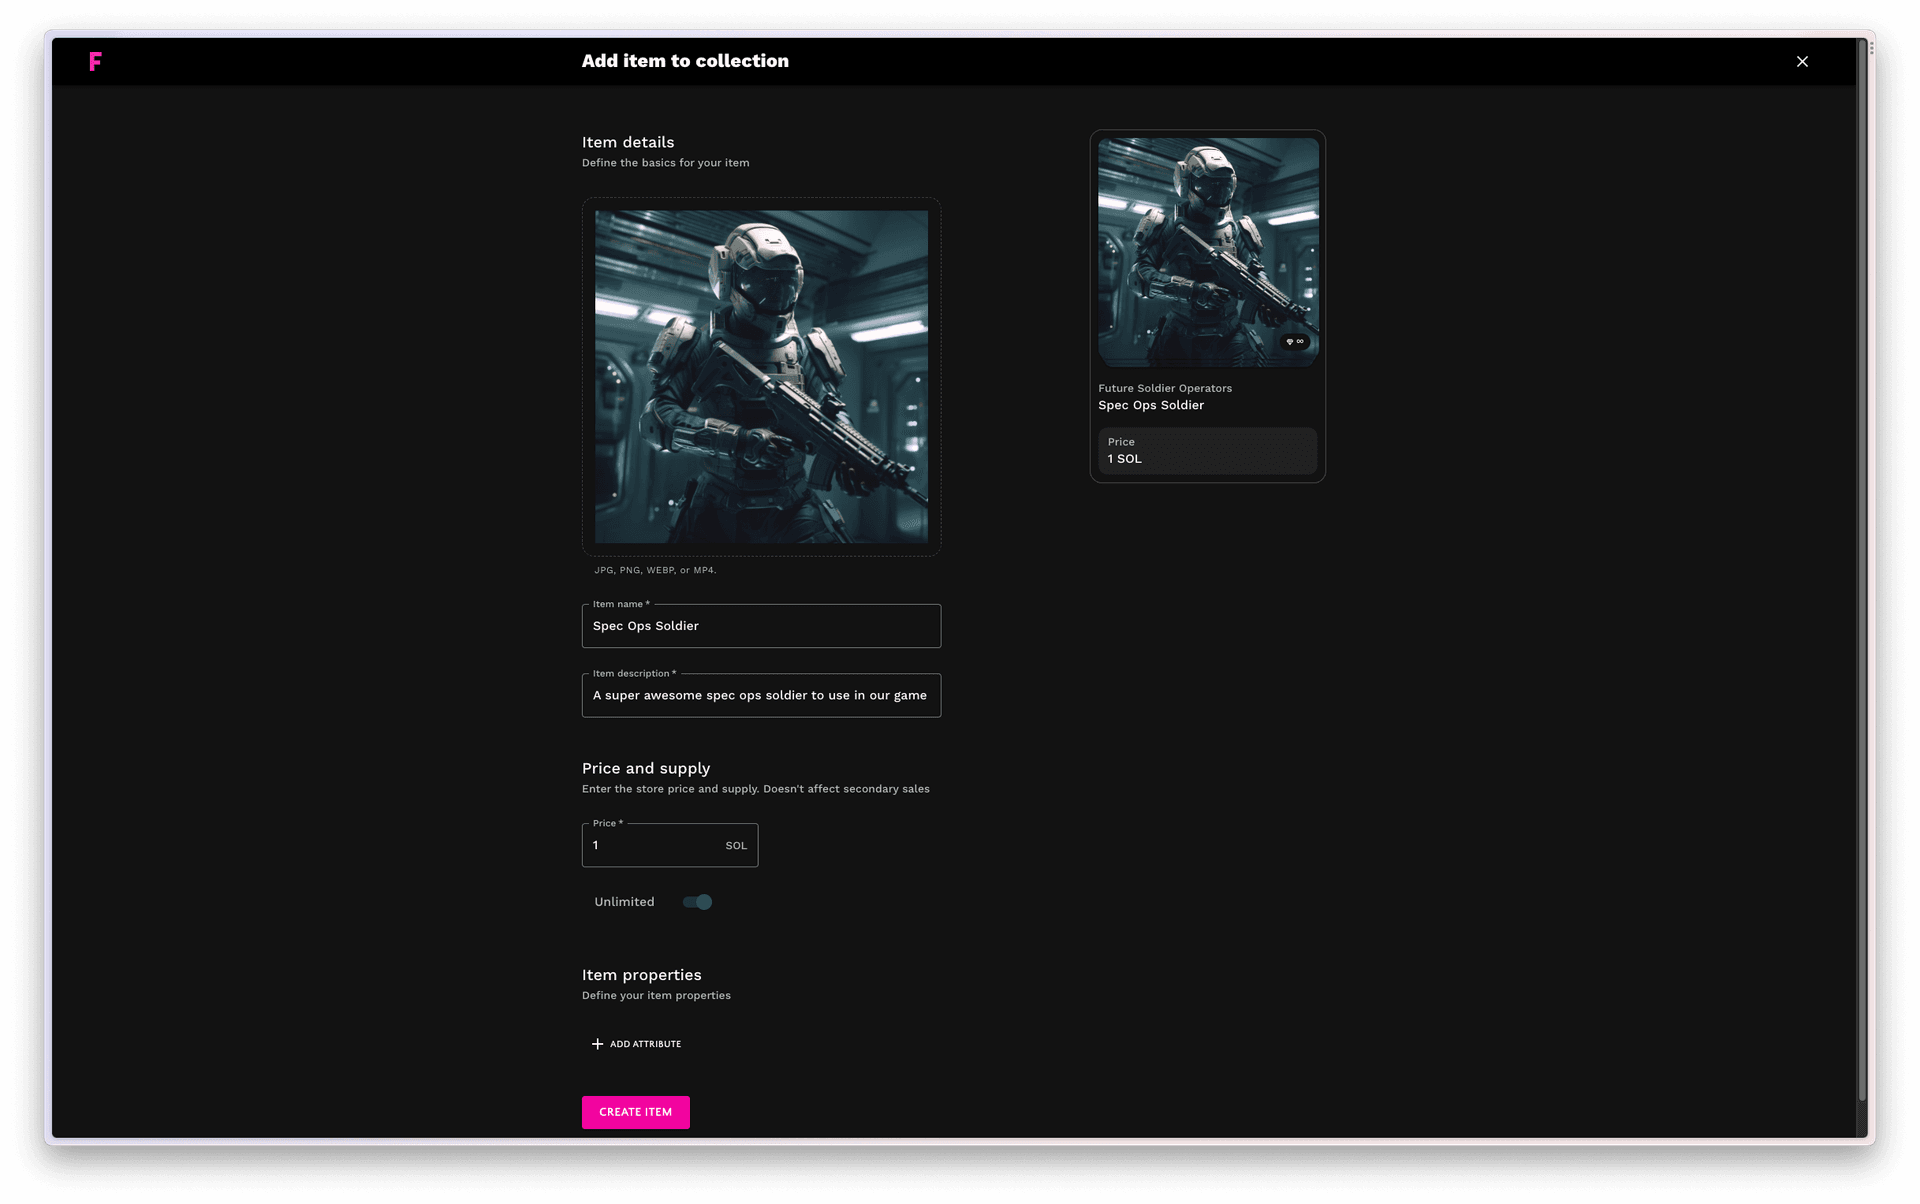Click the pink F logo icon

[95, 62]
